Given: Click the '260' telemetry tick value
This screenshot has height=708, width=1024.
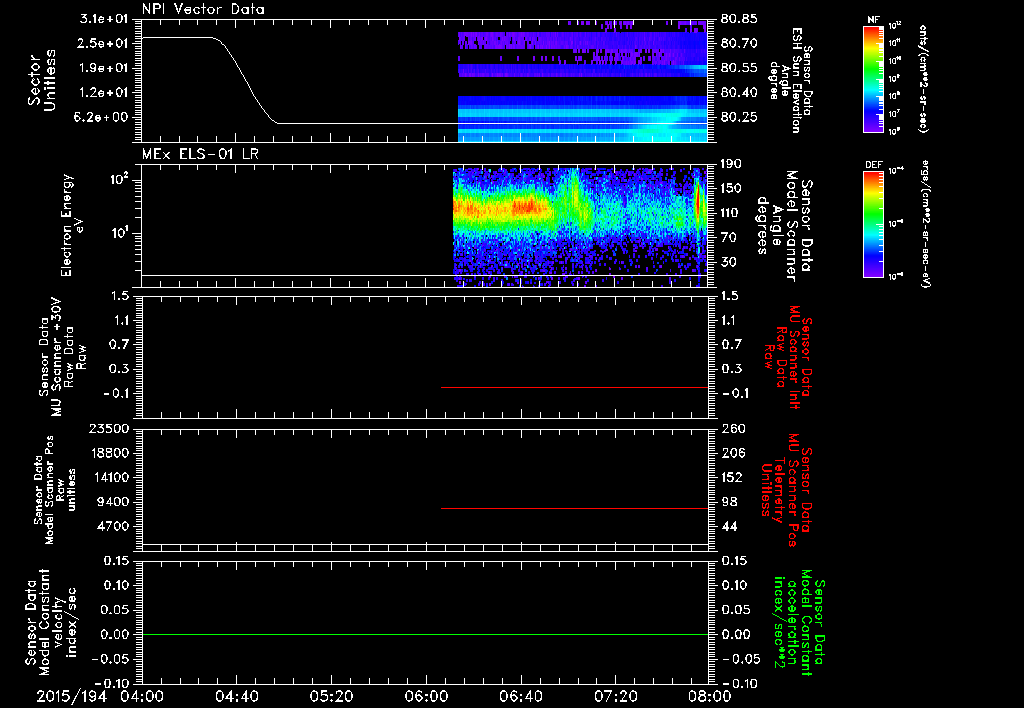Looking at the screenshot, I should click(733, 428).
